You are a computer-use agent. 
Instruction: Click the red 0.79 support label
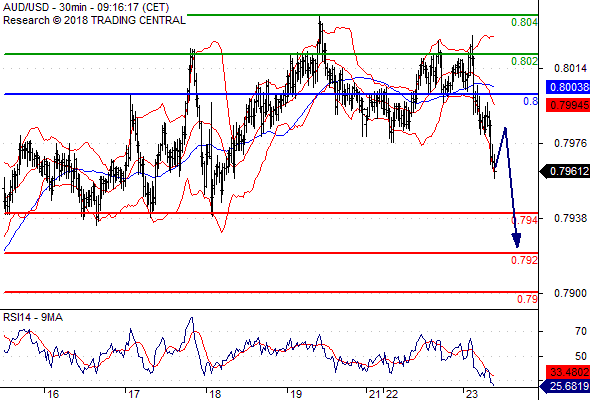click(527, 299)
